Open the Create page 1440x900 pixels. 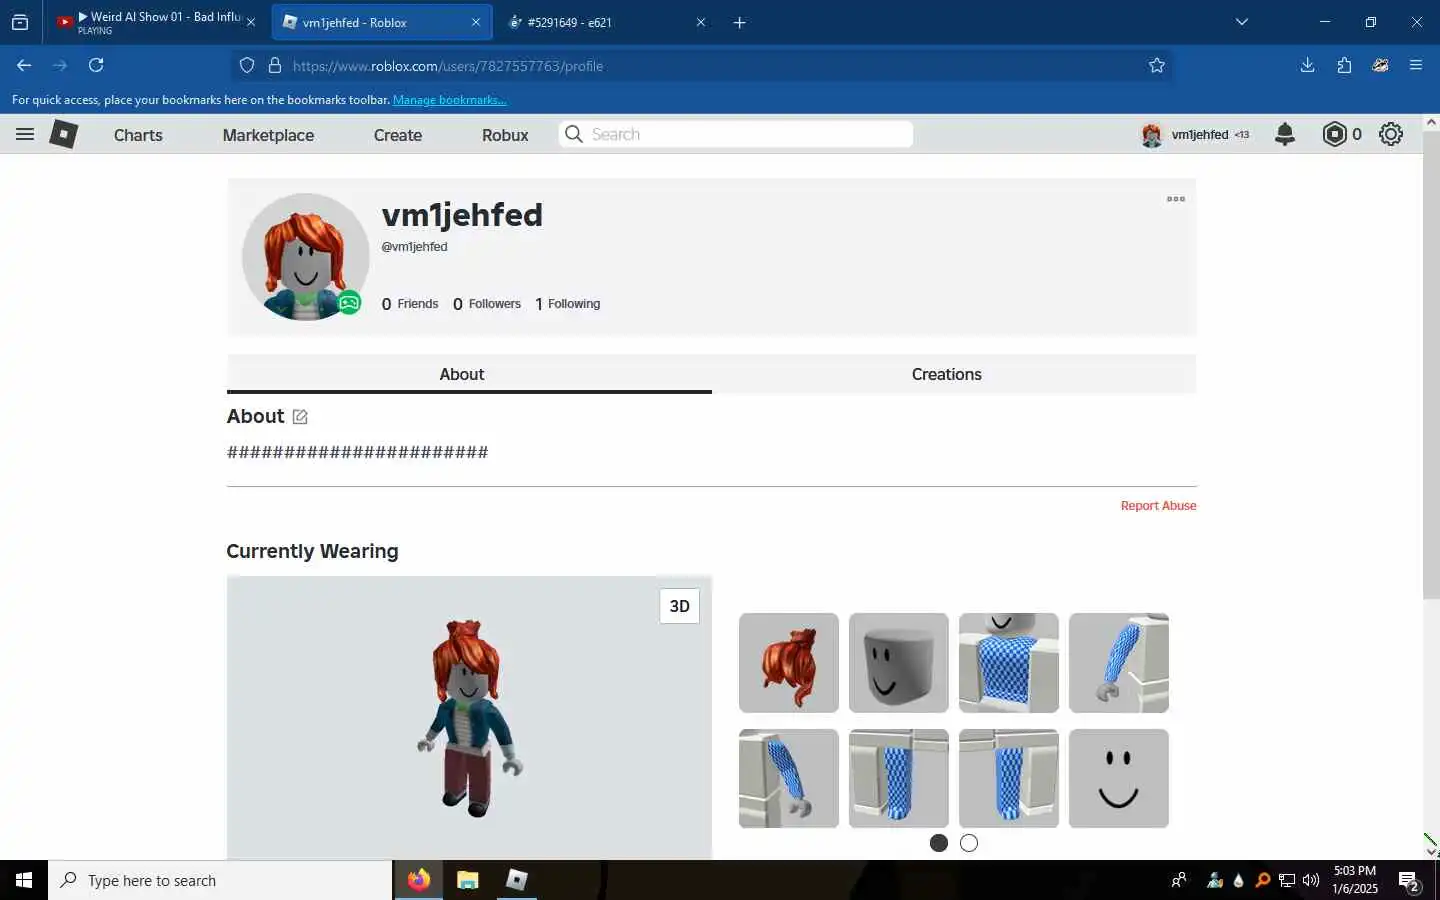coord(398,135)
